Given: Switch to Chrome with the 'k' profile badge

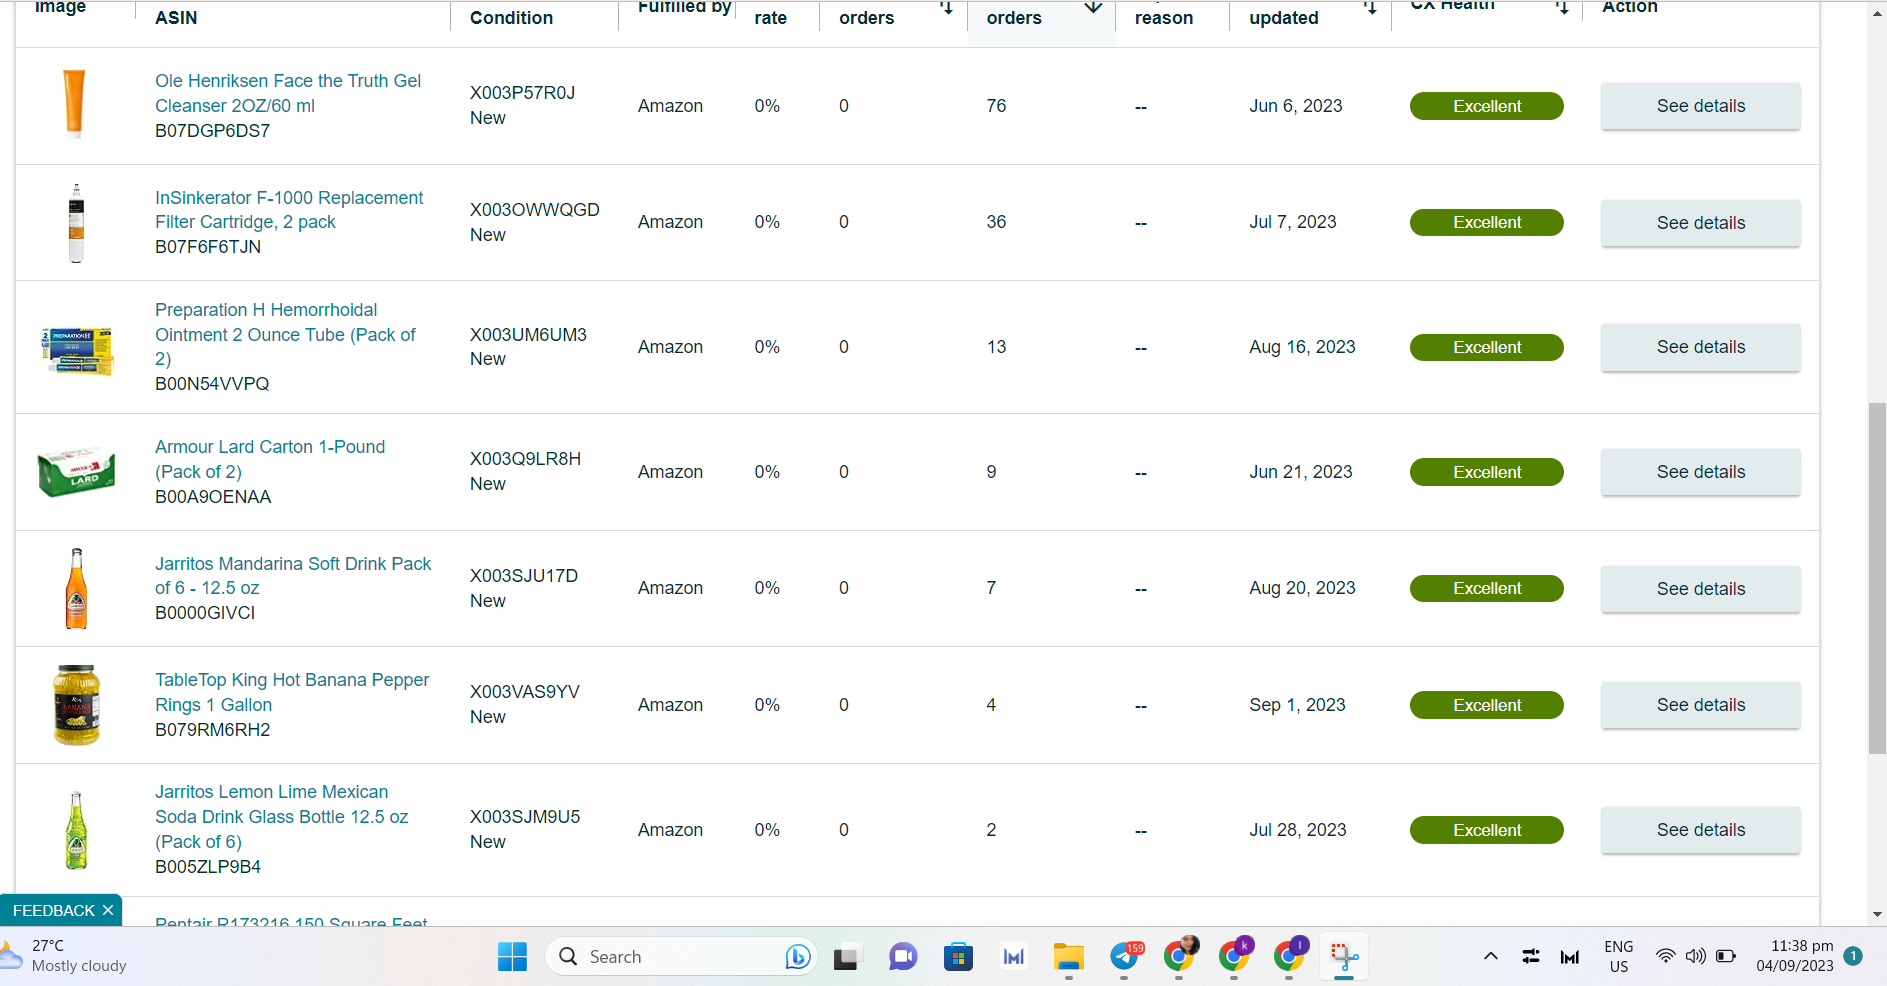Looking at the screenshot, I should [1236, 956].
